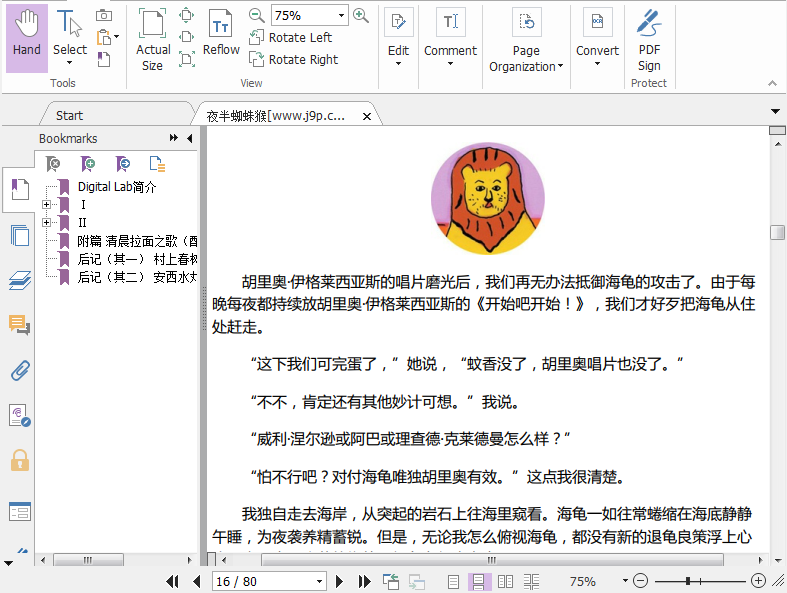
Task: Open the document tab list dropdown
Action: click(x=775, y=111)
